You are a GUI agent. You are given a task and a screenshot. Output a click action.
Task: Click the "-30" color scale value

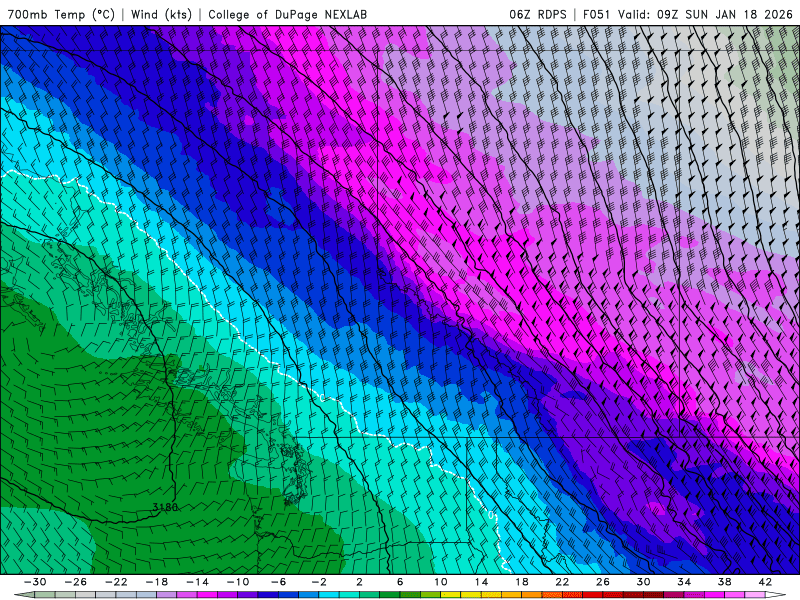35,582
